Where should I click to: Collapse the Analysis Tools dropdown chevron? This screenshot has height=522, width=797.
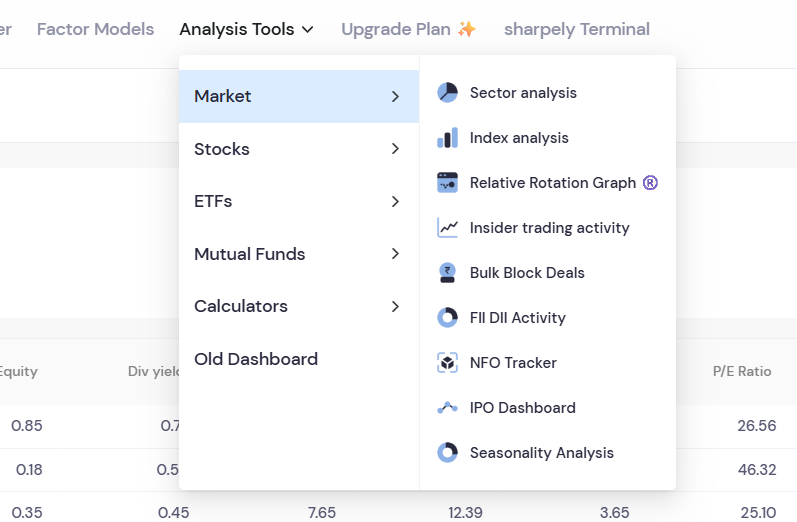[307, 30]
